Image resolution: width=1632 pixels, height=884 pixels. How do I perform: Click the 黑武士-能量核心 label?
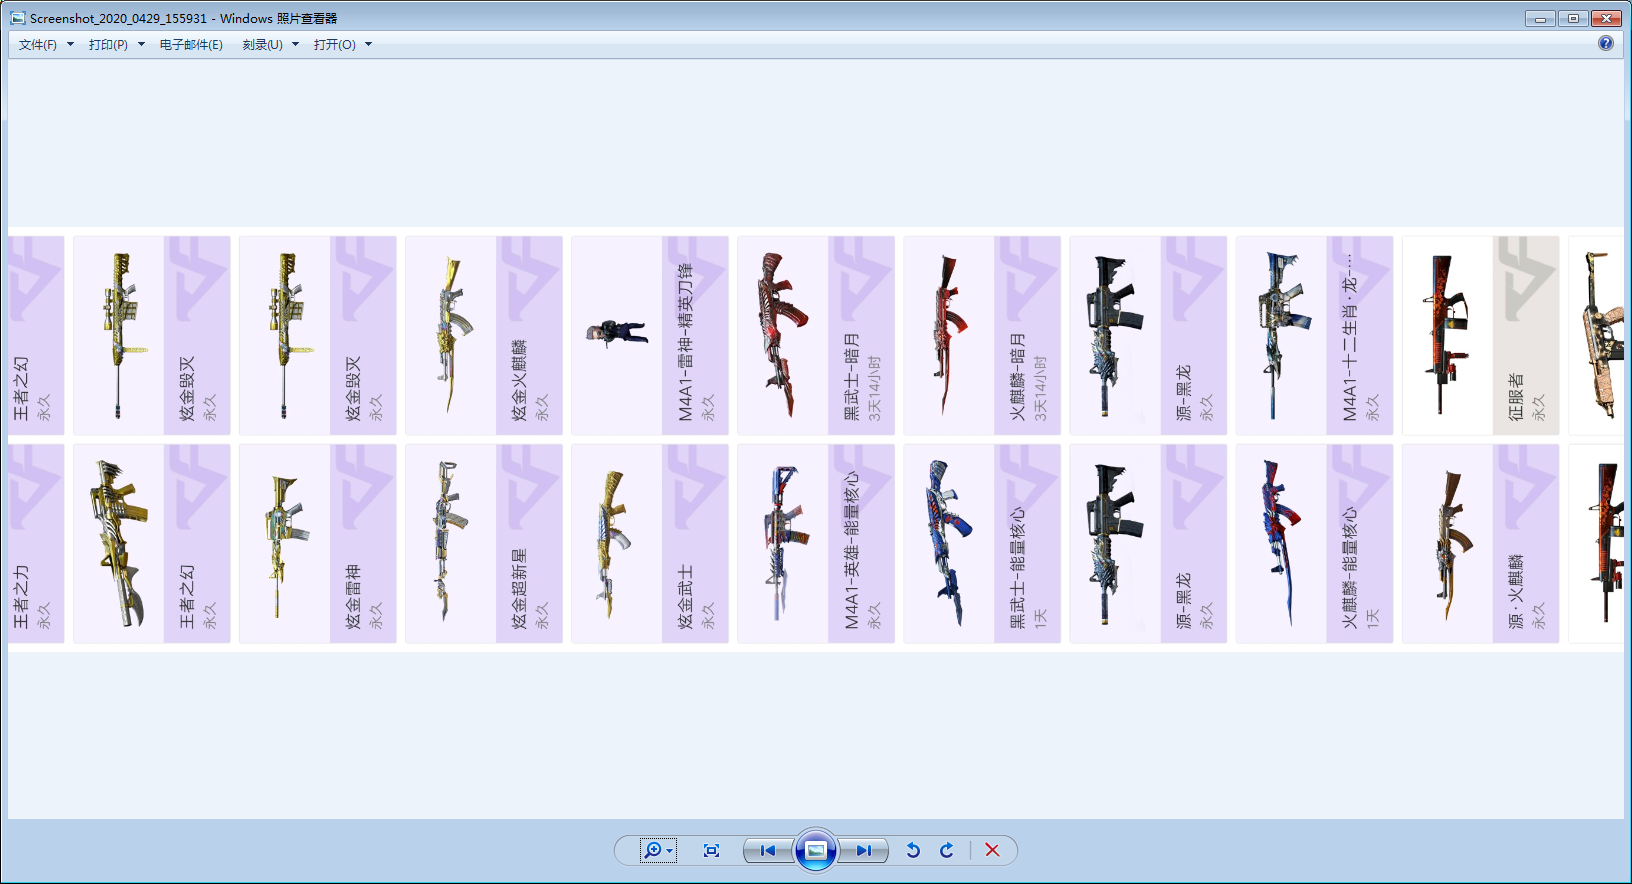pyautogui.click(x=1017, y=567)
